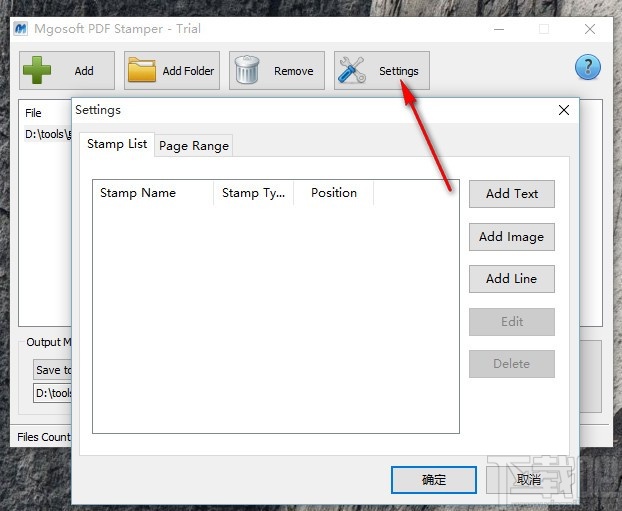Confirm settings with the 确定 button
The image size is (622, 511).
[434, 480]
